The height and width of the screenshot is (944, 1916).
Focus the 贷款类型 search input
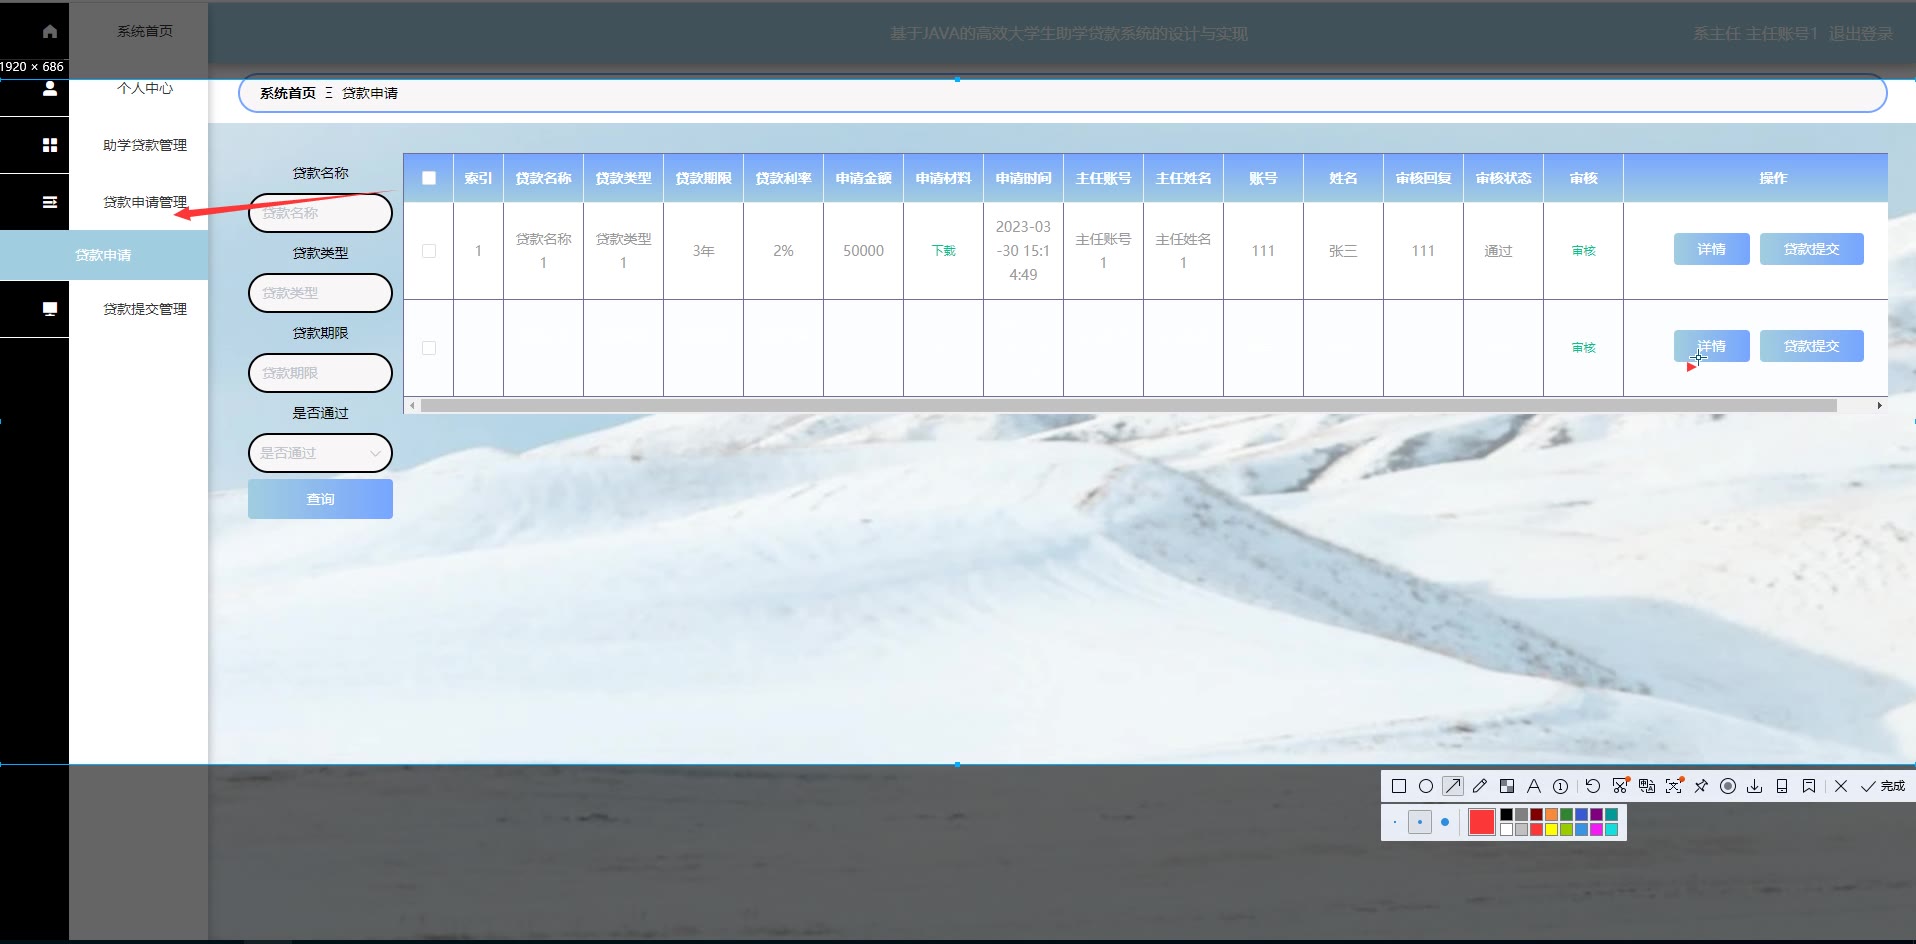pos(320,293)
